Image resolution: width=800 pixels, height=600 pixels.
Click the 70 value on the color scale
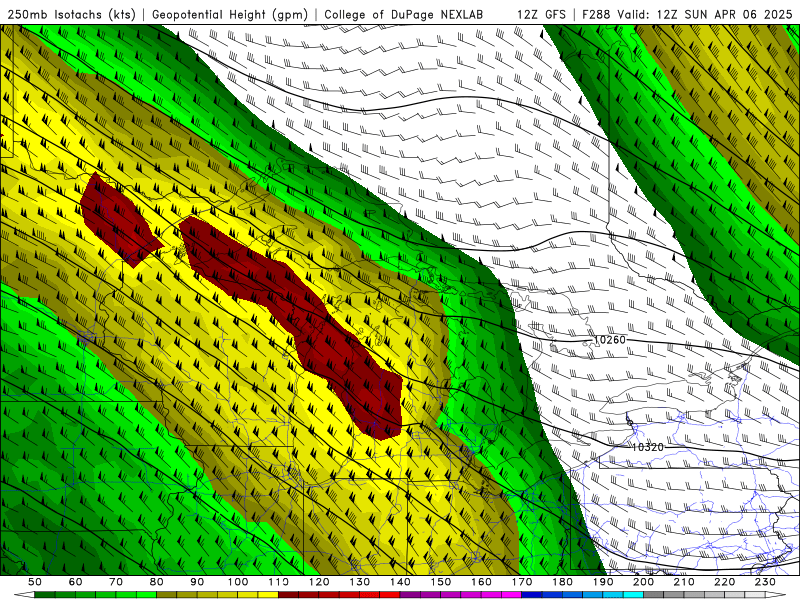116,582
